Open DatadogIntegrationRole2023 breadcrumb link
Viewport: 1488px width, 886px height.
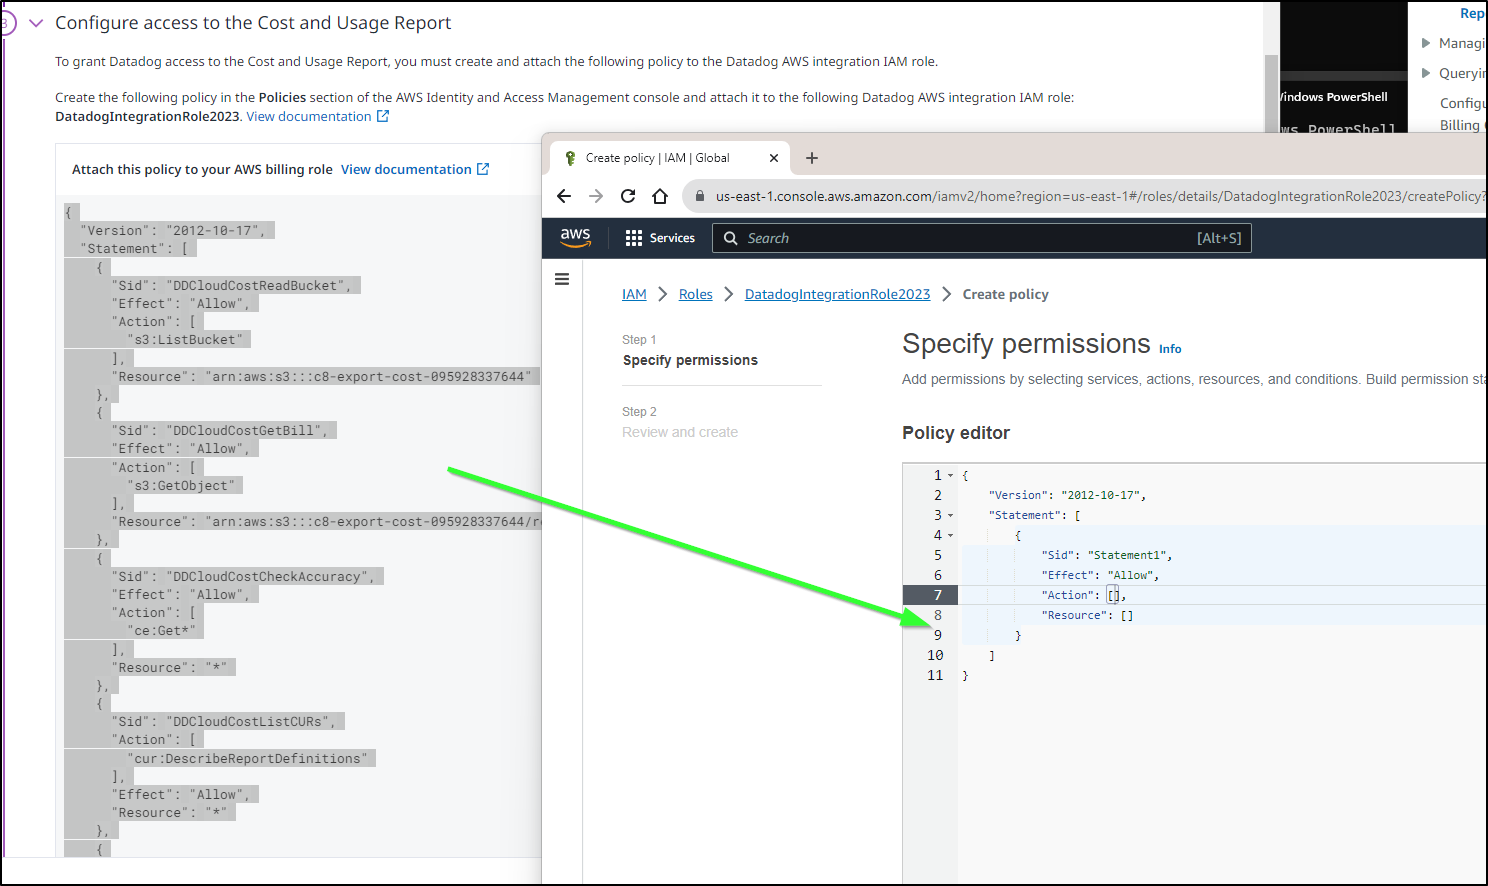[837, 294]
